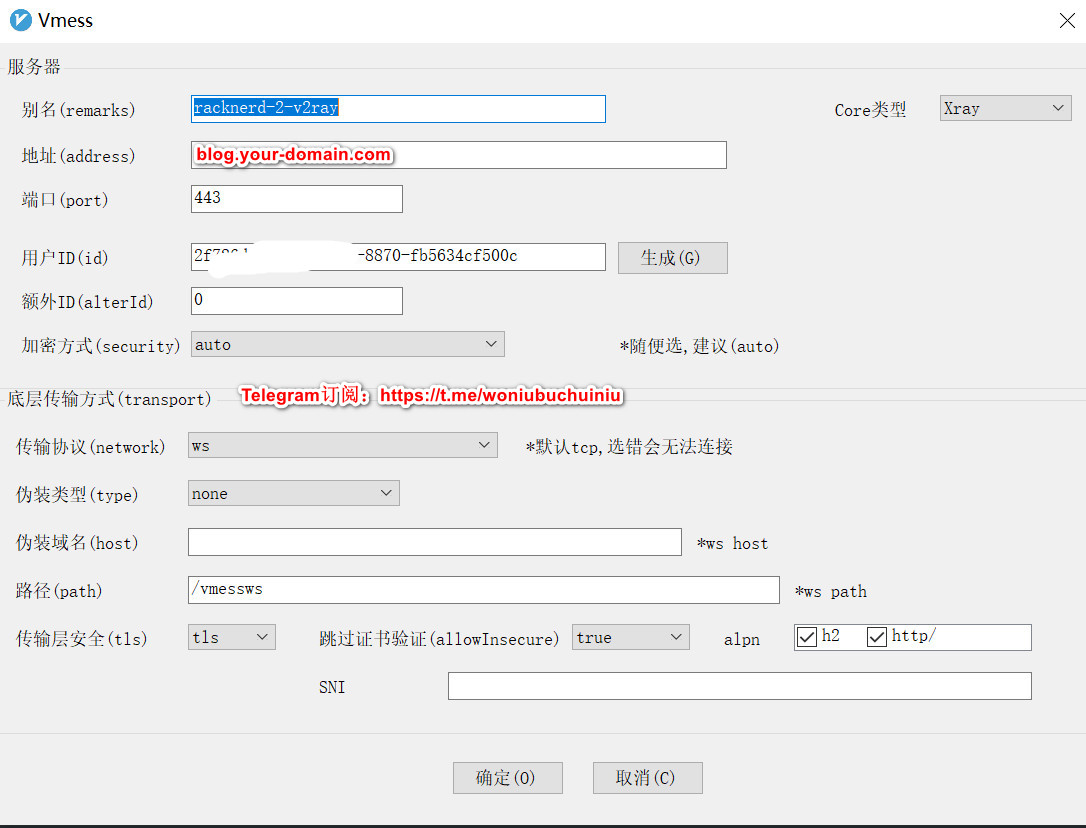The height and width of the screenshot is (828, 1086).
Task: Open the 传输协议 network dropdown
Action: (x=342, y=445)
